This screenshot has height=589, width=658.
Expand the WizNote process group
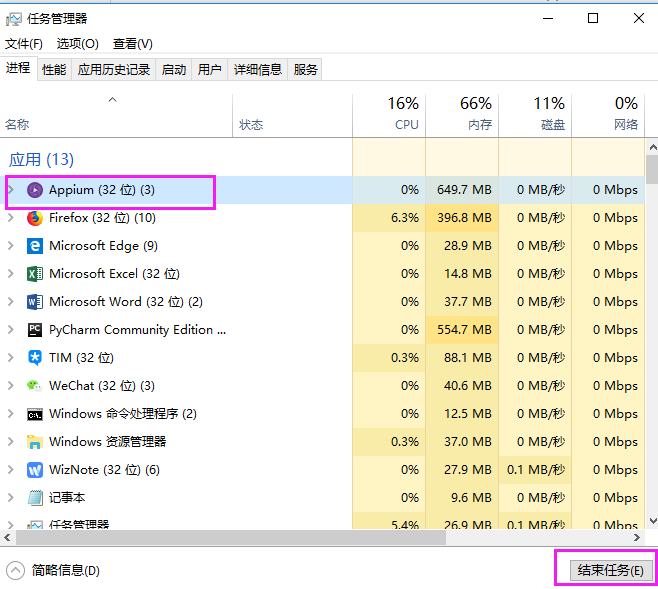tap(11, 469)
